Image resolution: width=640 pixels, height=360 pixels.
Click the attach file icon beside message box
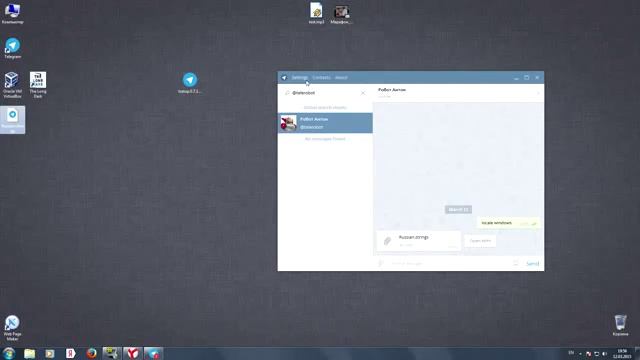click(x=381, y=264)
